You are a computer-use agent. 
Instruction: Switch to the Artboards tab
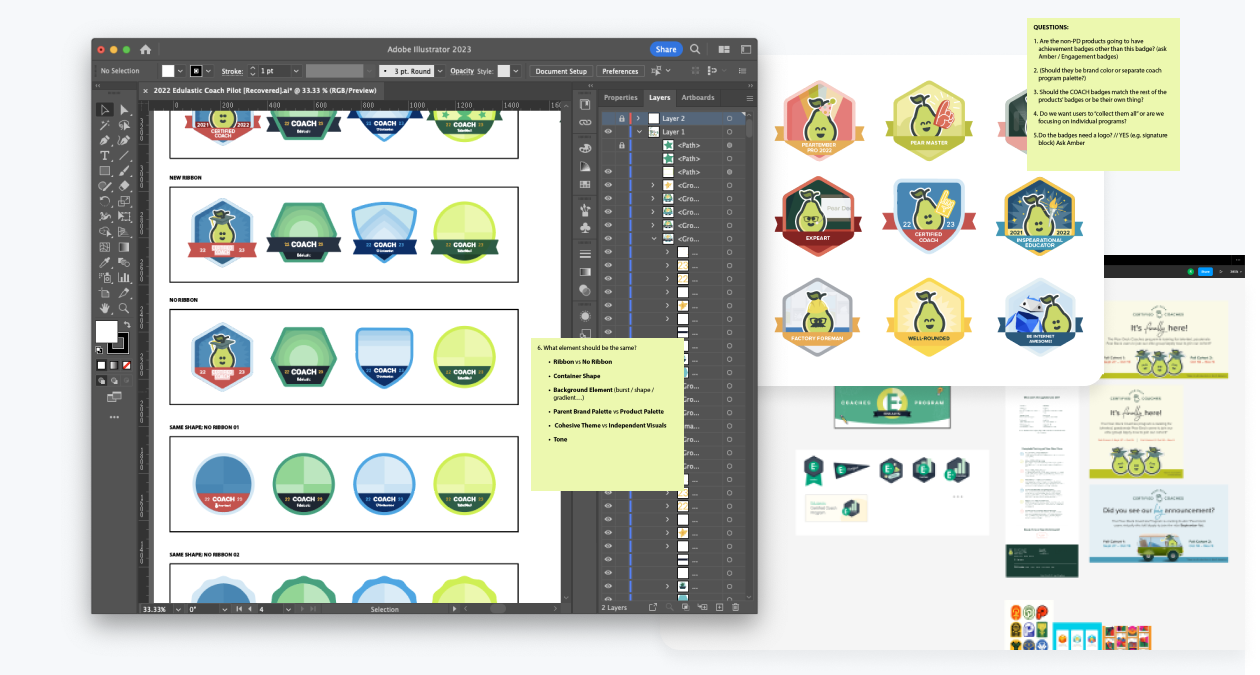coord(698,98)
